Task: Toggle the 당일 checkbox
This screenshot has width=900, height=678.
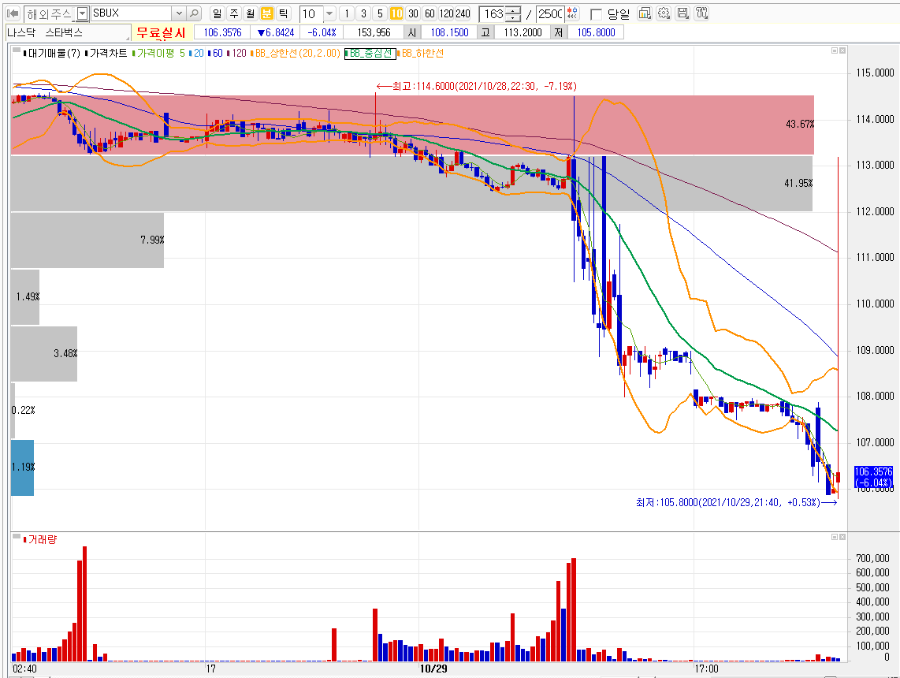Action: pyautogui.click(x=596, y=14)
